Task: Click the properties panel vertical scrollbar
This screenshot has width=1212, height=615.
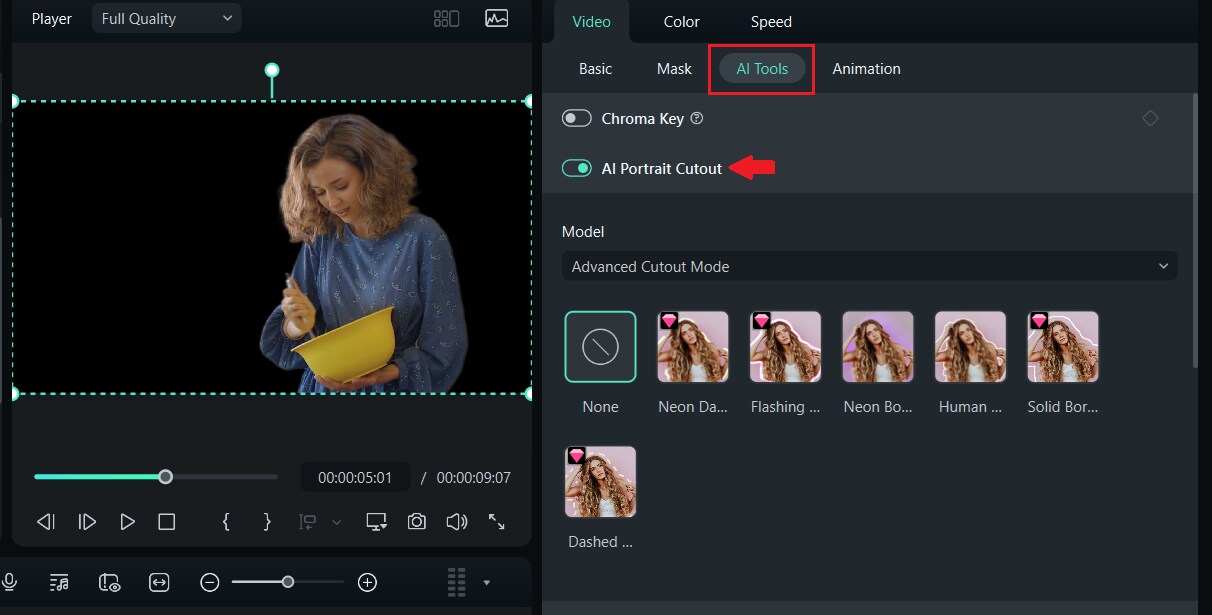Action: point(1195,231)
